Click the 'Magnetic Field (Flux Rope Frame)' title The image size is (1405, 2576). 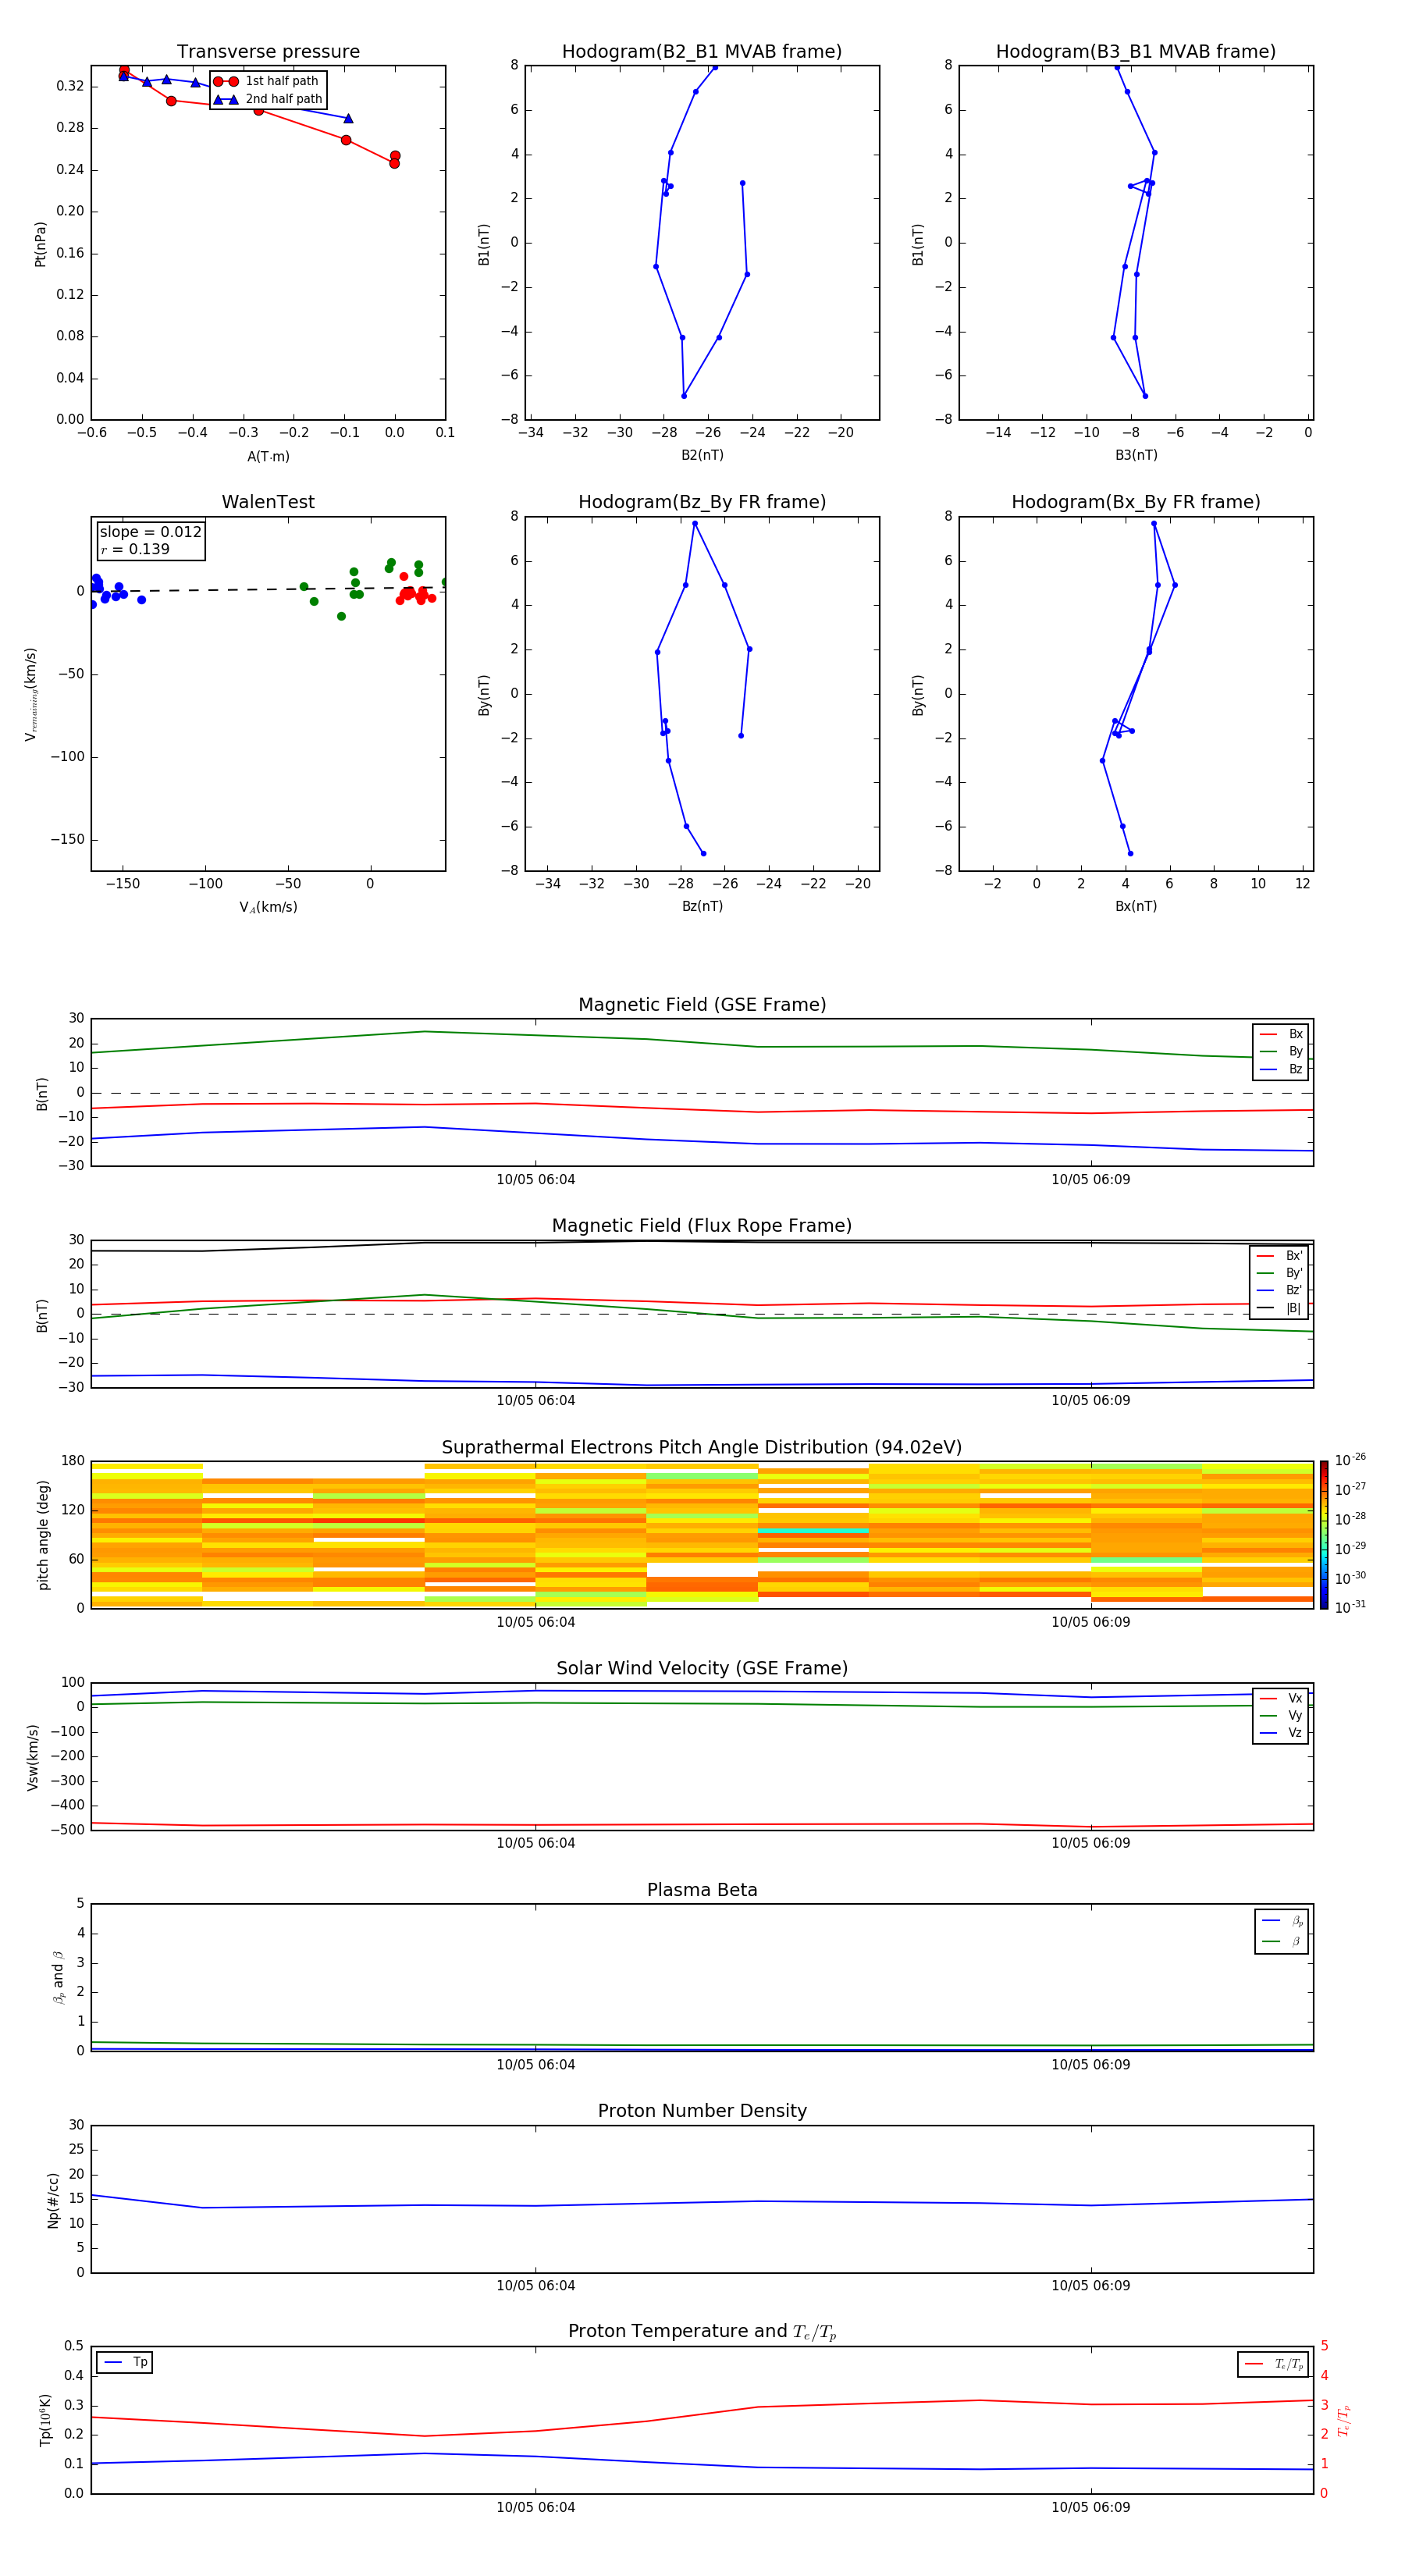702,1226
